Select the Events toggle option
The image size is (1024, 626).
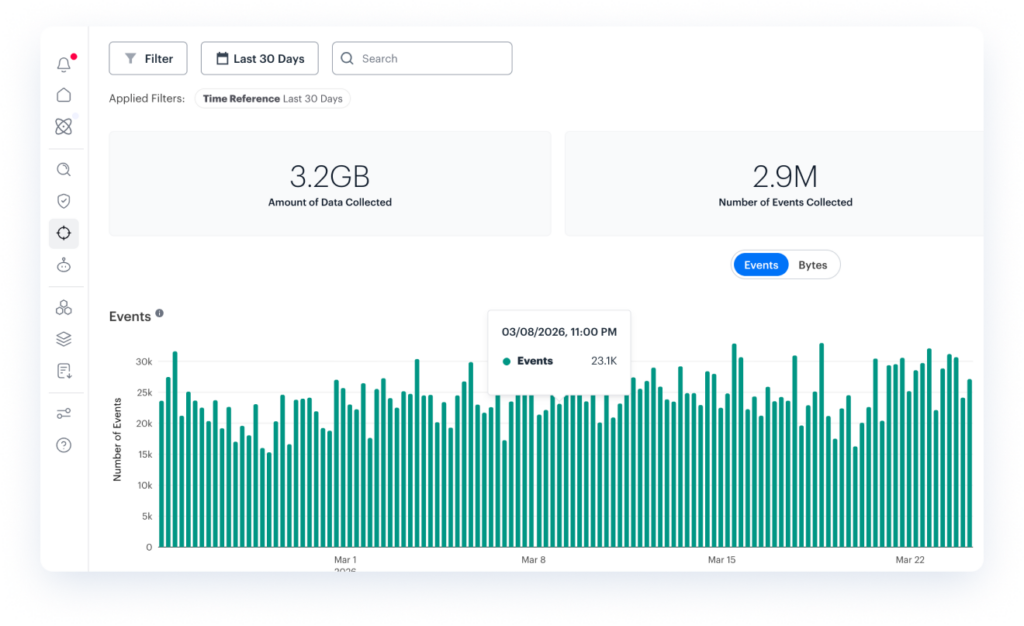tap(761, 265)
